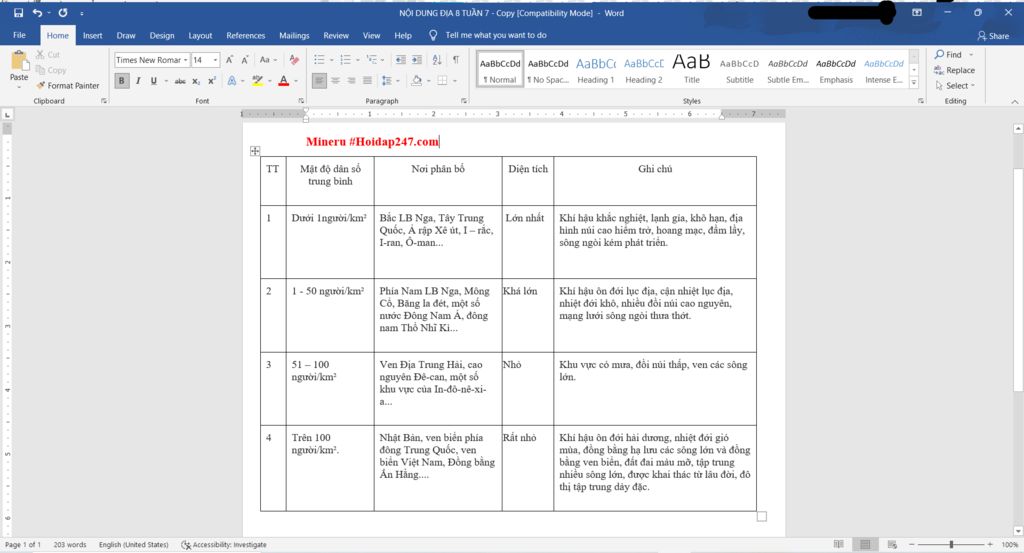Sort the selected text

(437, 60)
